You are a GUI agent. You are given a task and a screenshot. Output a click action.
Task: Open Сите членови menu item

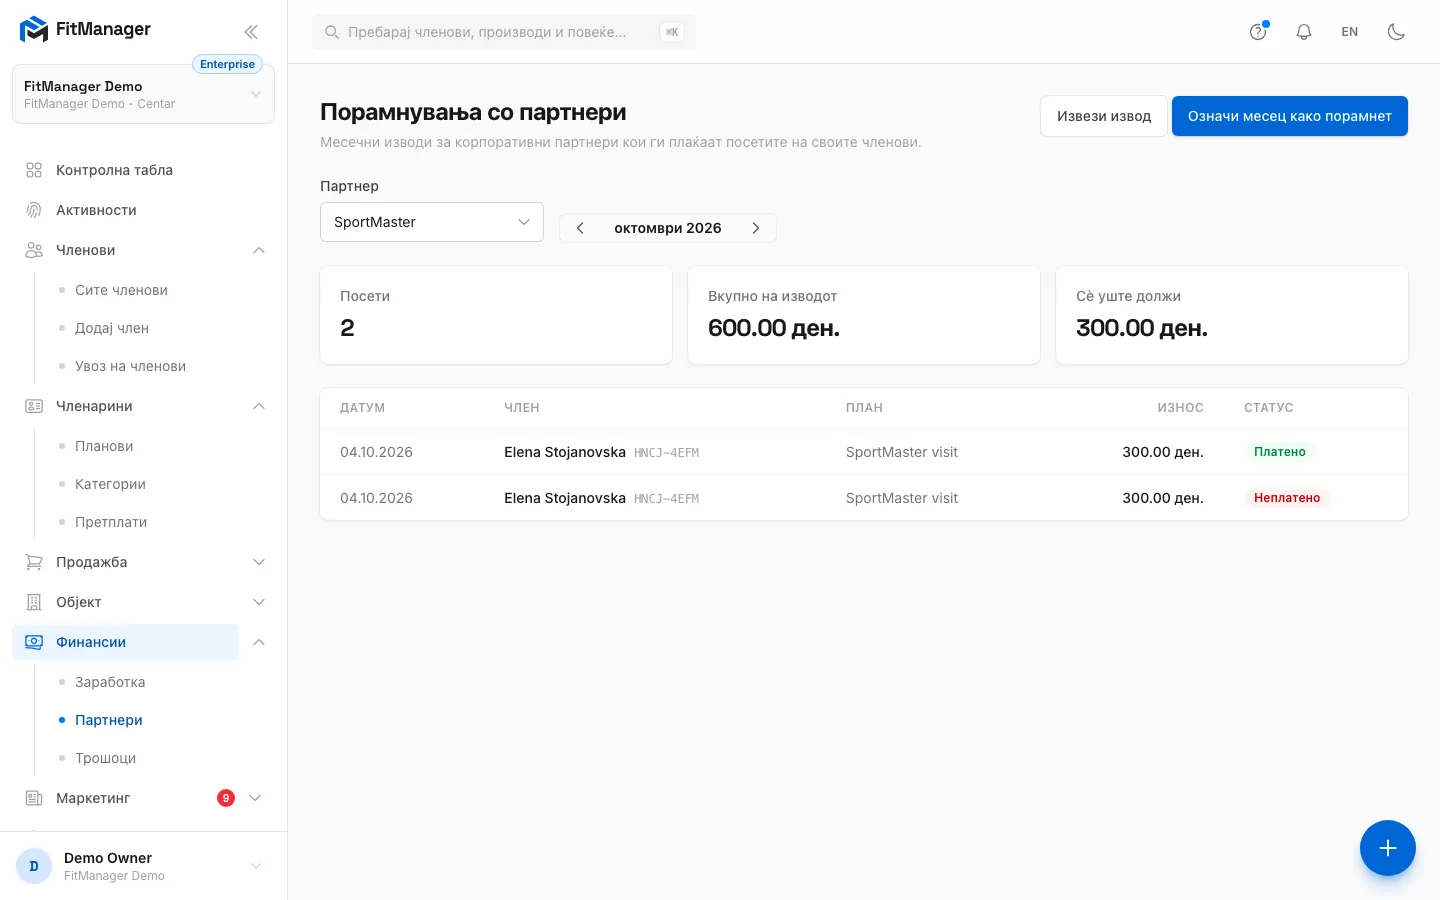[121, 290]
